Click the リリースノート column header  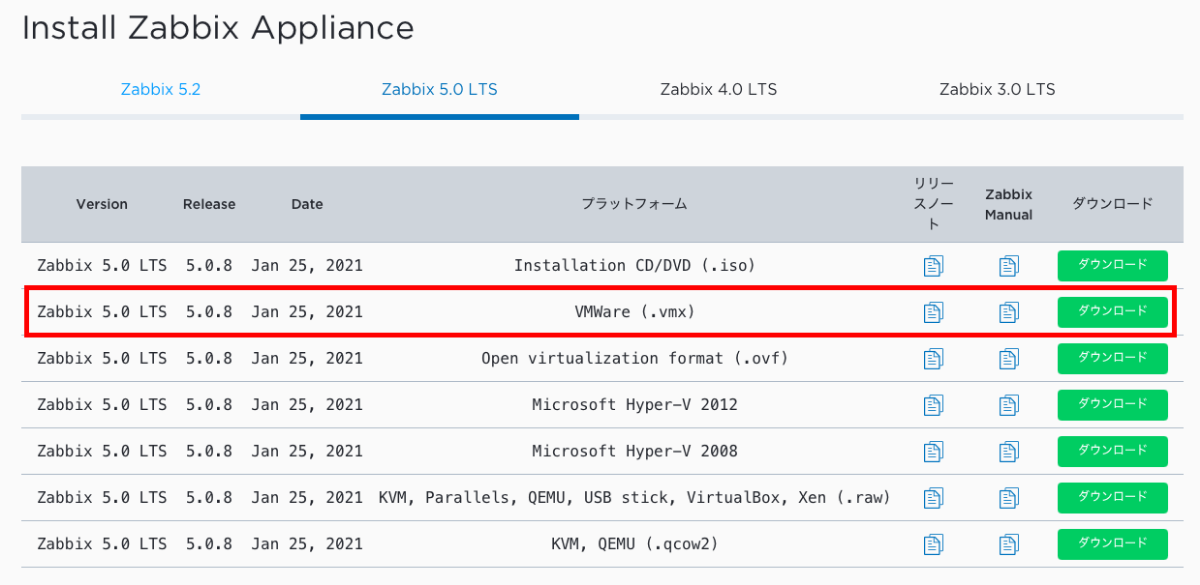[x=934, y=204]
